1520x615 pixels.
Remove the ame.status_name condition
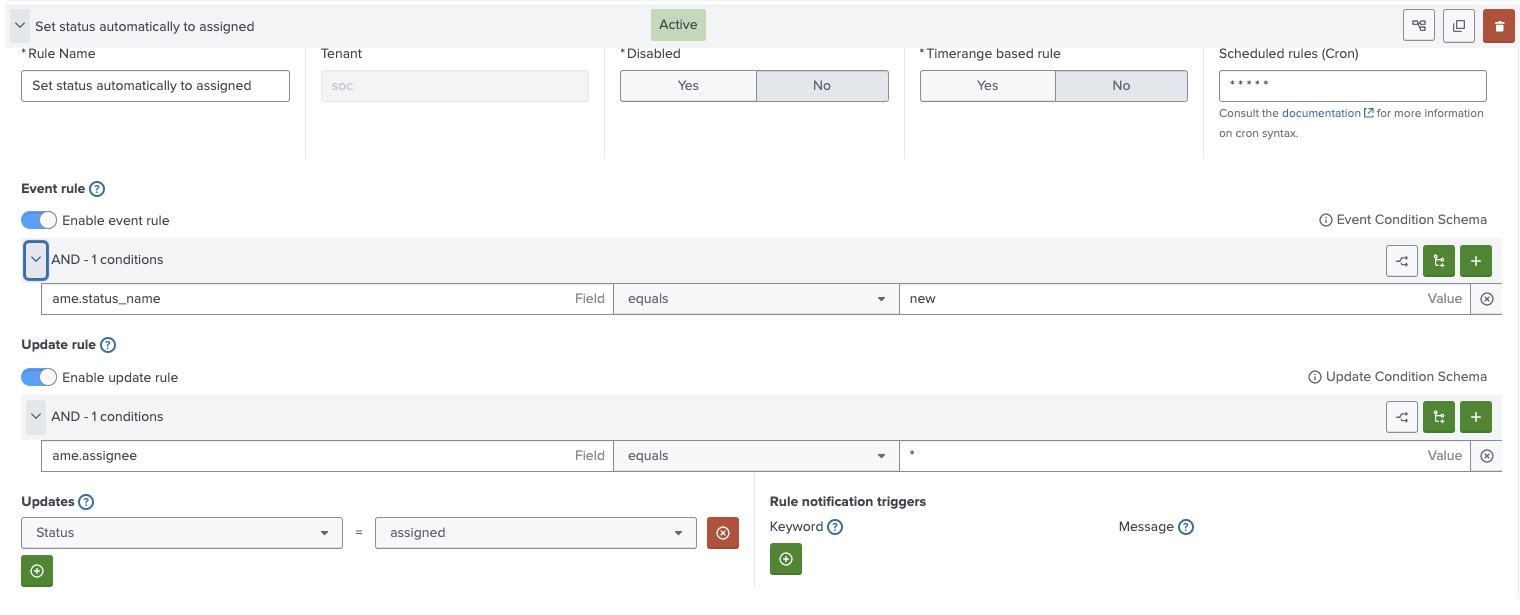tap(1486, 299)
